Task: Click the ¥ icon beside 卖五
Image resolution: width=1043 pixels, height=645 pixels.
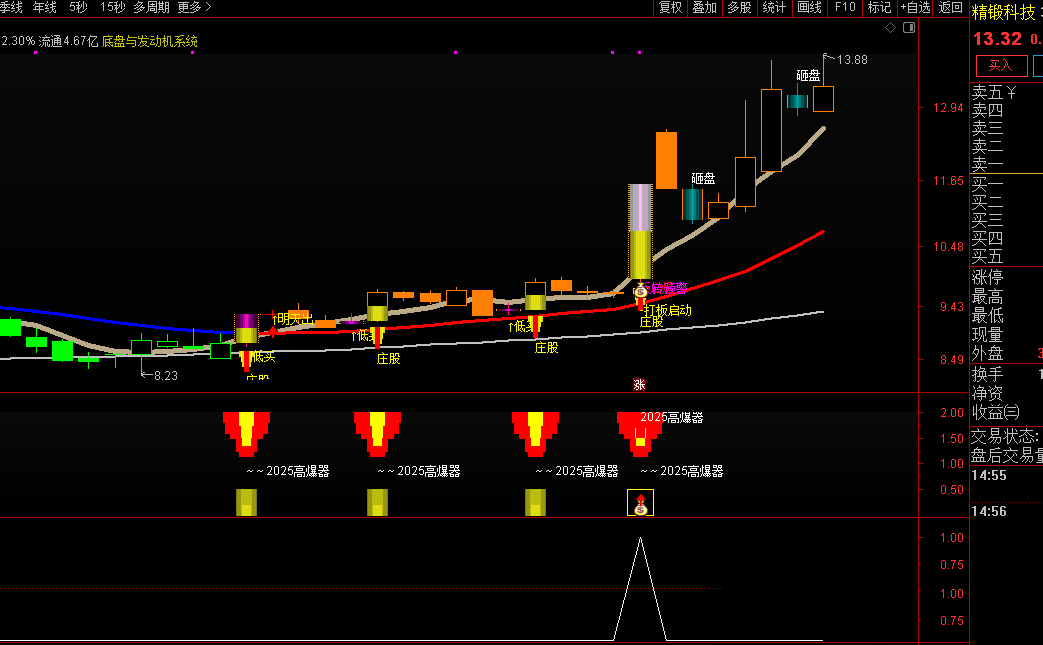Action: (1011, 93)
